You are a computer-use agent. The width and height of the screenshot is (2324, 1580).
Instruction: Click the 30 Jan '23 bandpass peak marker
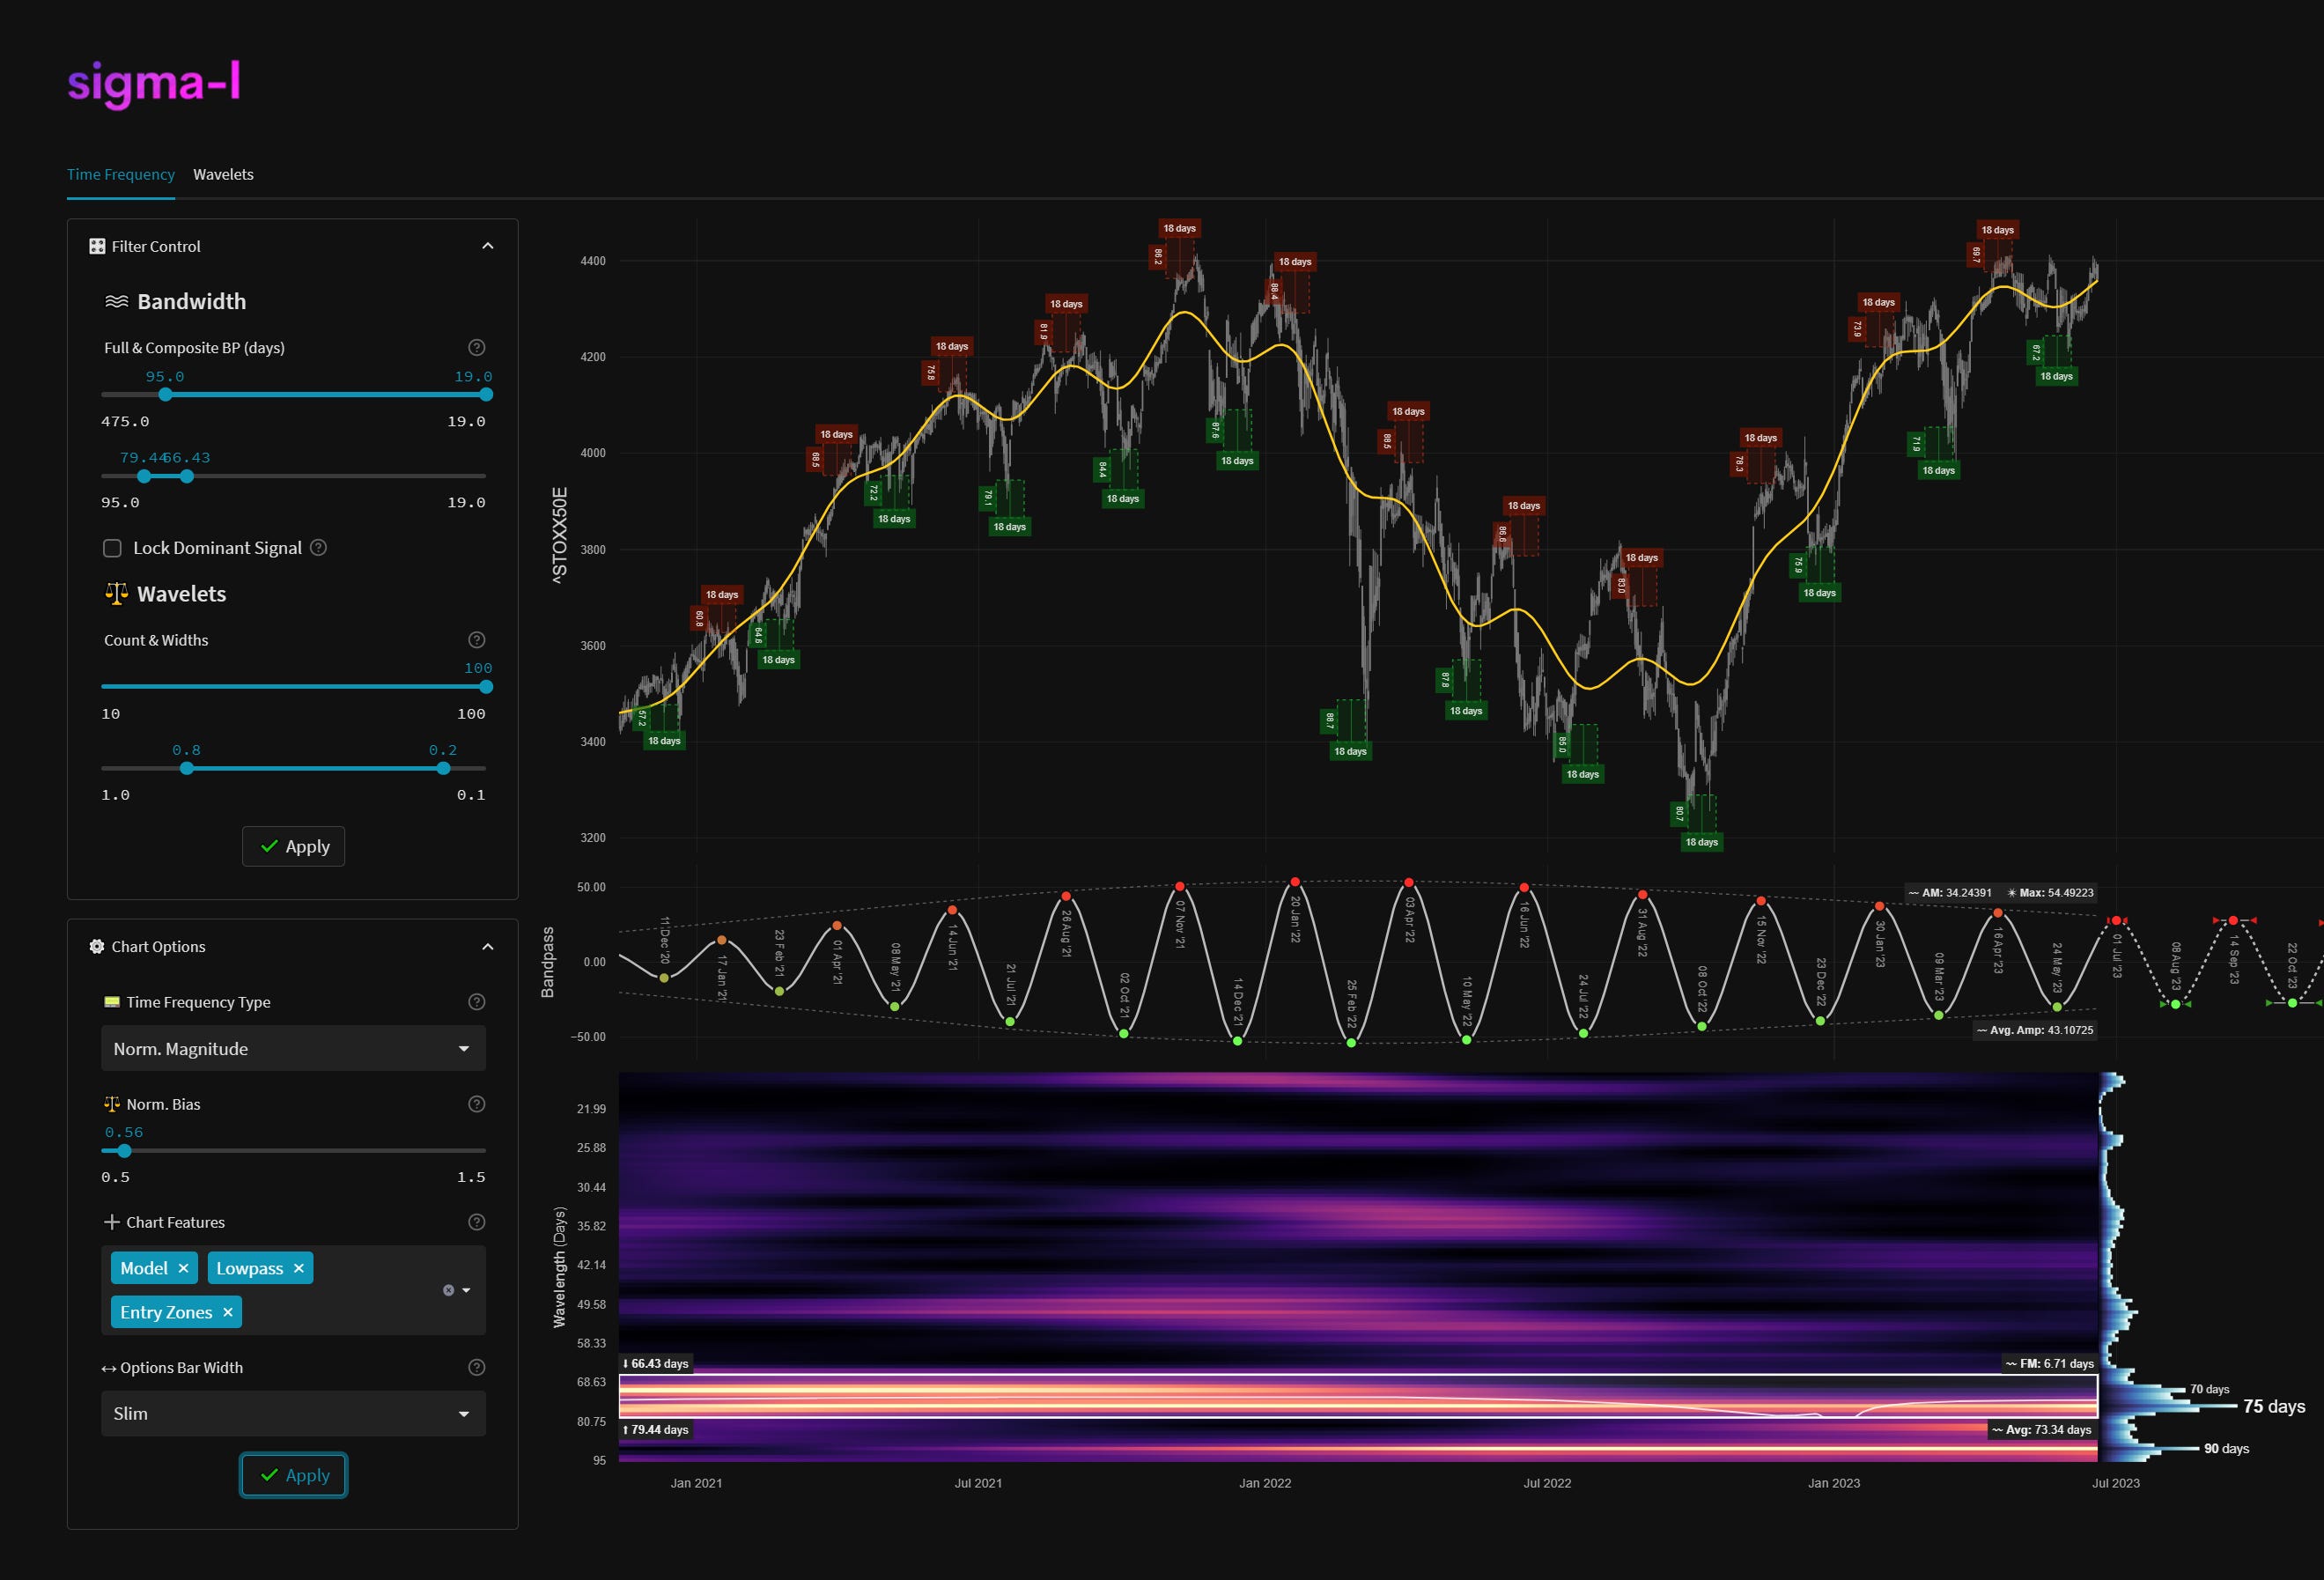click(1879, 906)
